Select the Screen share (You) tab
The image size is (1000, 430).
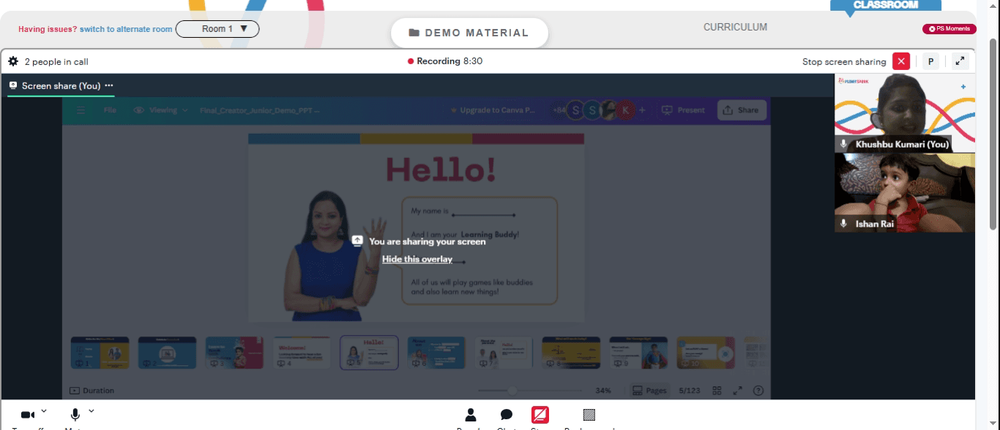coord(61,85)
